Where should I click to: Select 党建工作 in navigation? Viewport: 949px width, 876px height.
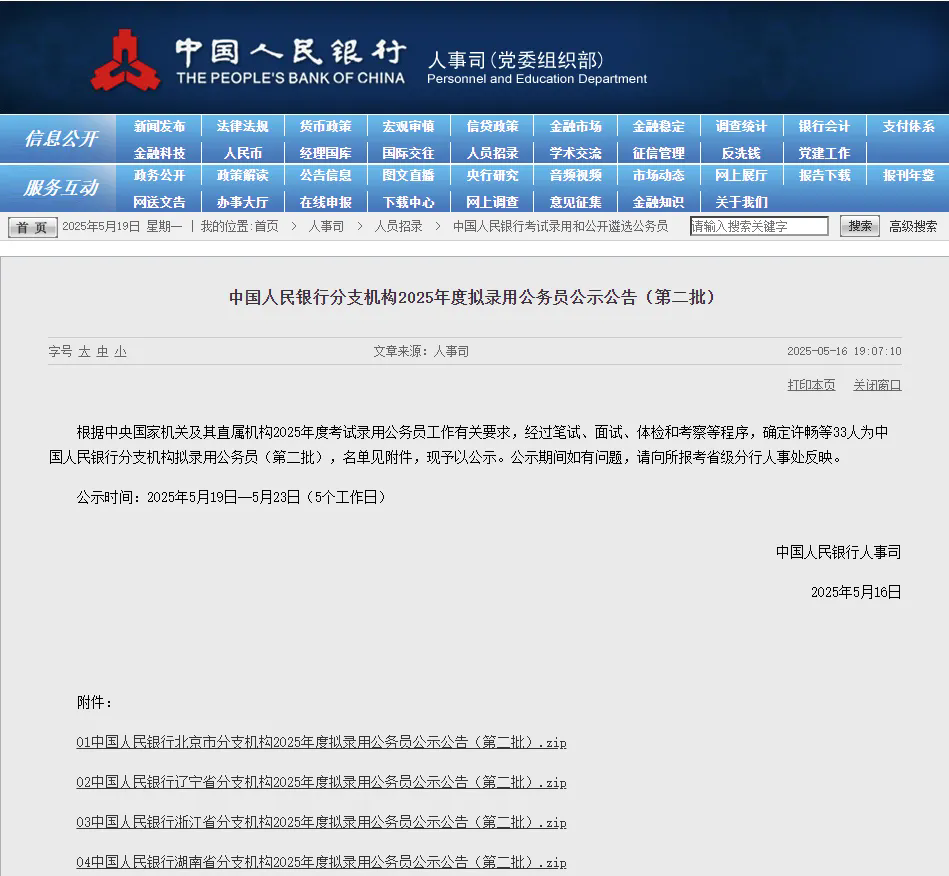[x=824, y=153]
